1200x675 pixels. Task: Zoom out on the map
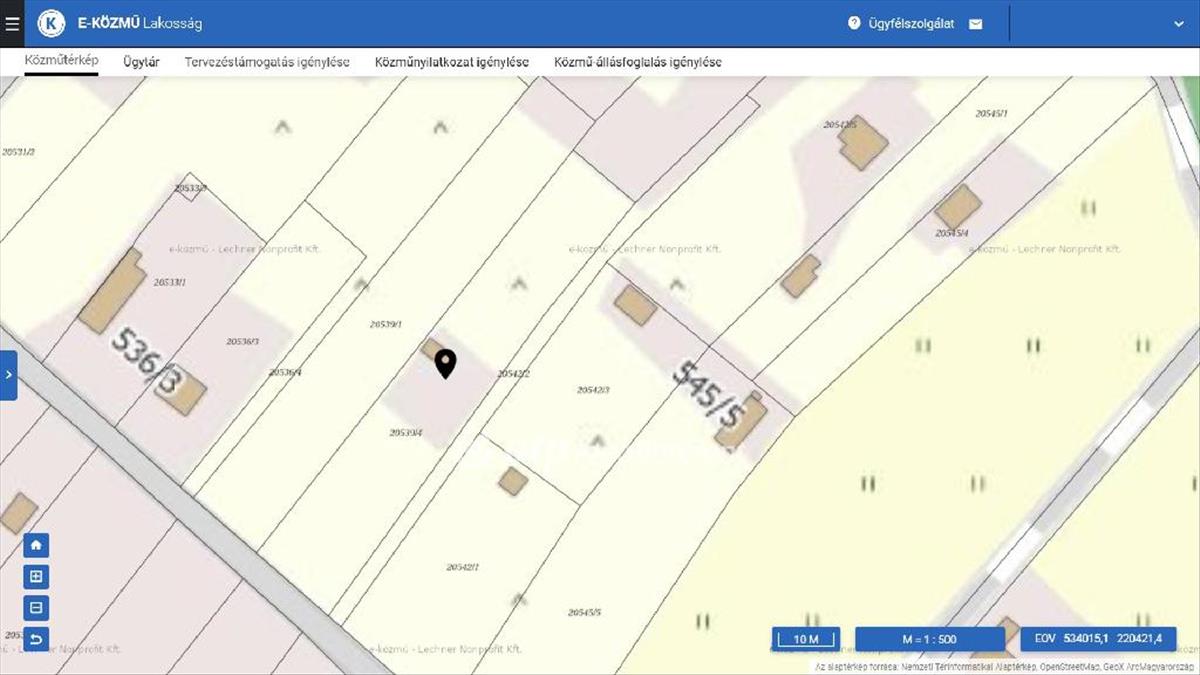tap(36, 608)
